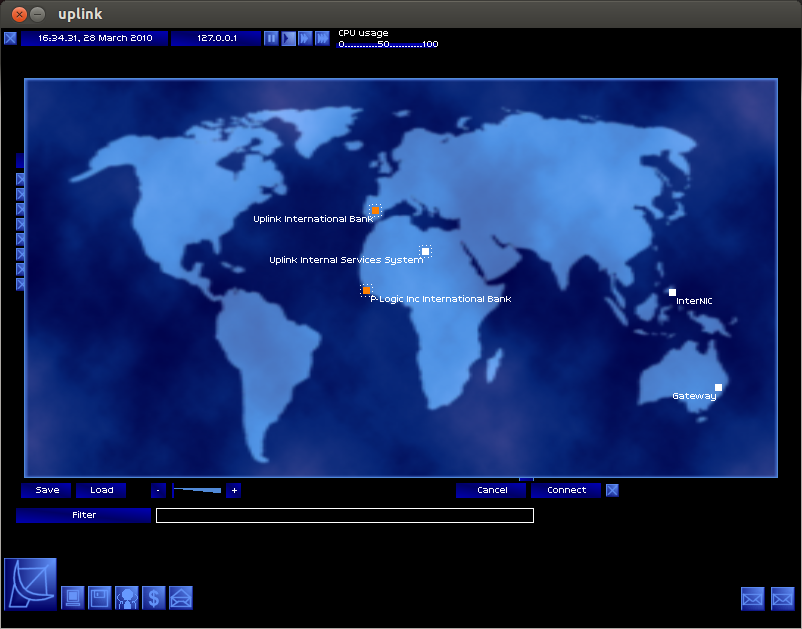The height and width of the screenshot is (629, 802).
Task: Select the Gateway node in Australia
Action: [719, 388]
